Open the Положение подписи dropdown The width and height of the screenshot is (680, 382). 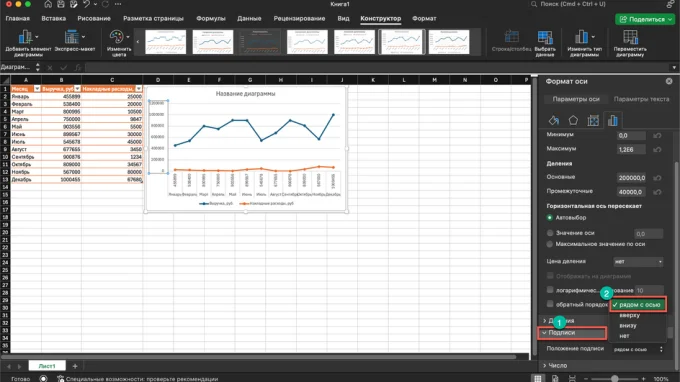coord(638,349)
